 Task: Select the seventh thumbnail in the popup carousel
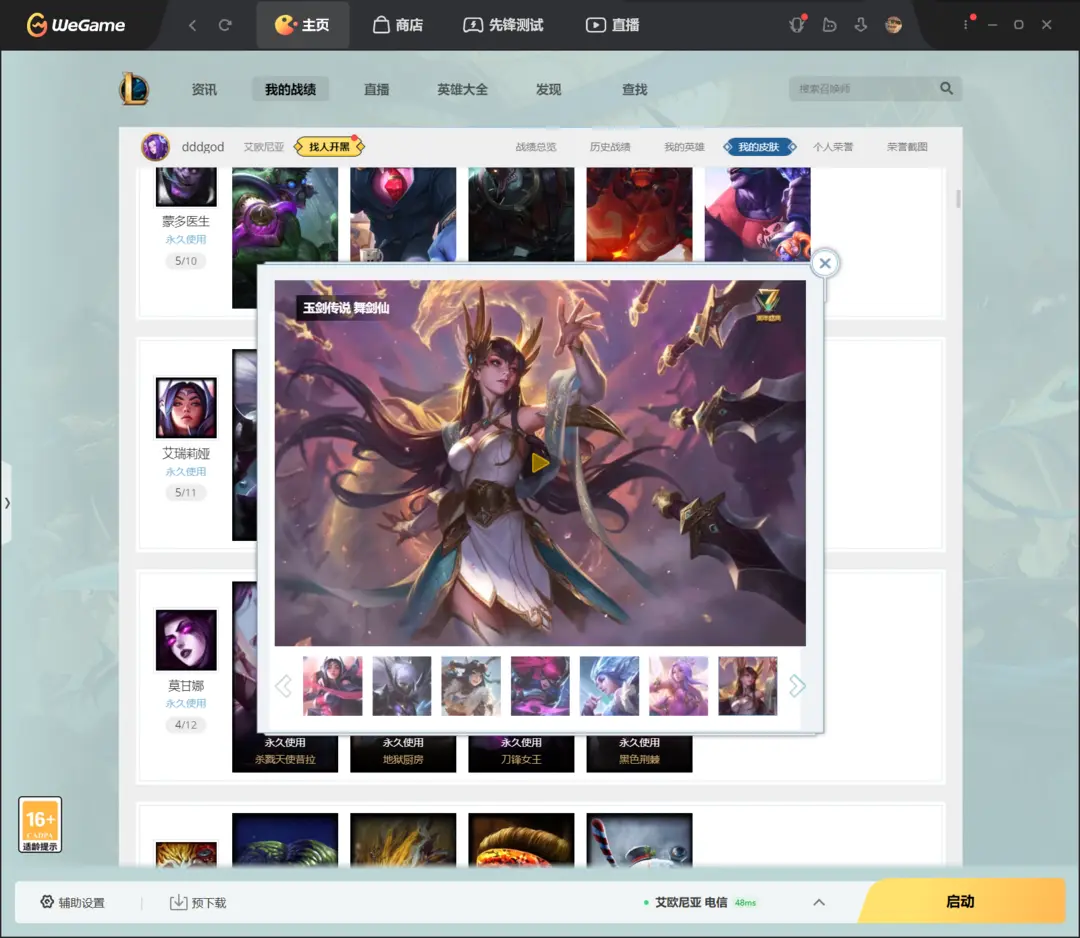pos(748,686)
